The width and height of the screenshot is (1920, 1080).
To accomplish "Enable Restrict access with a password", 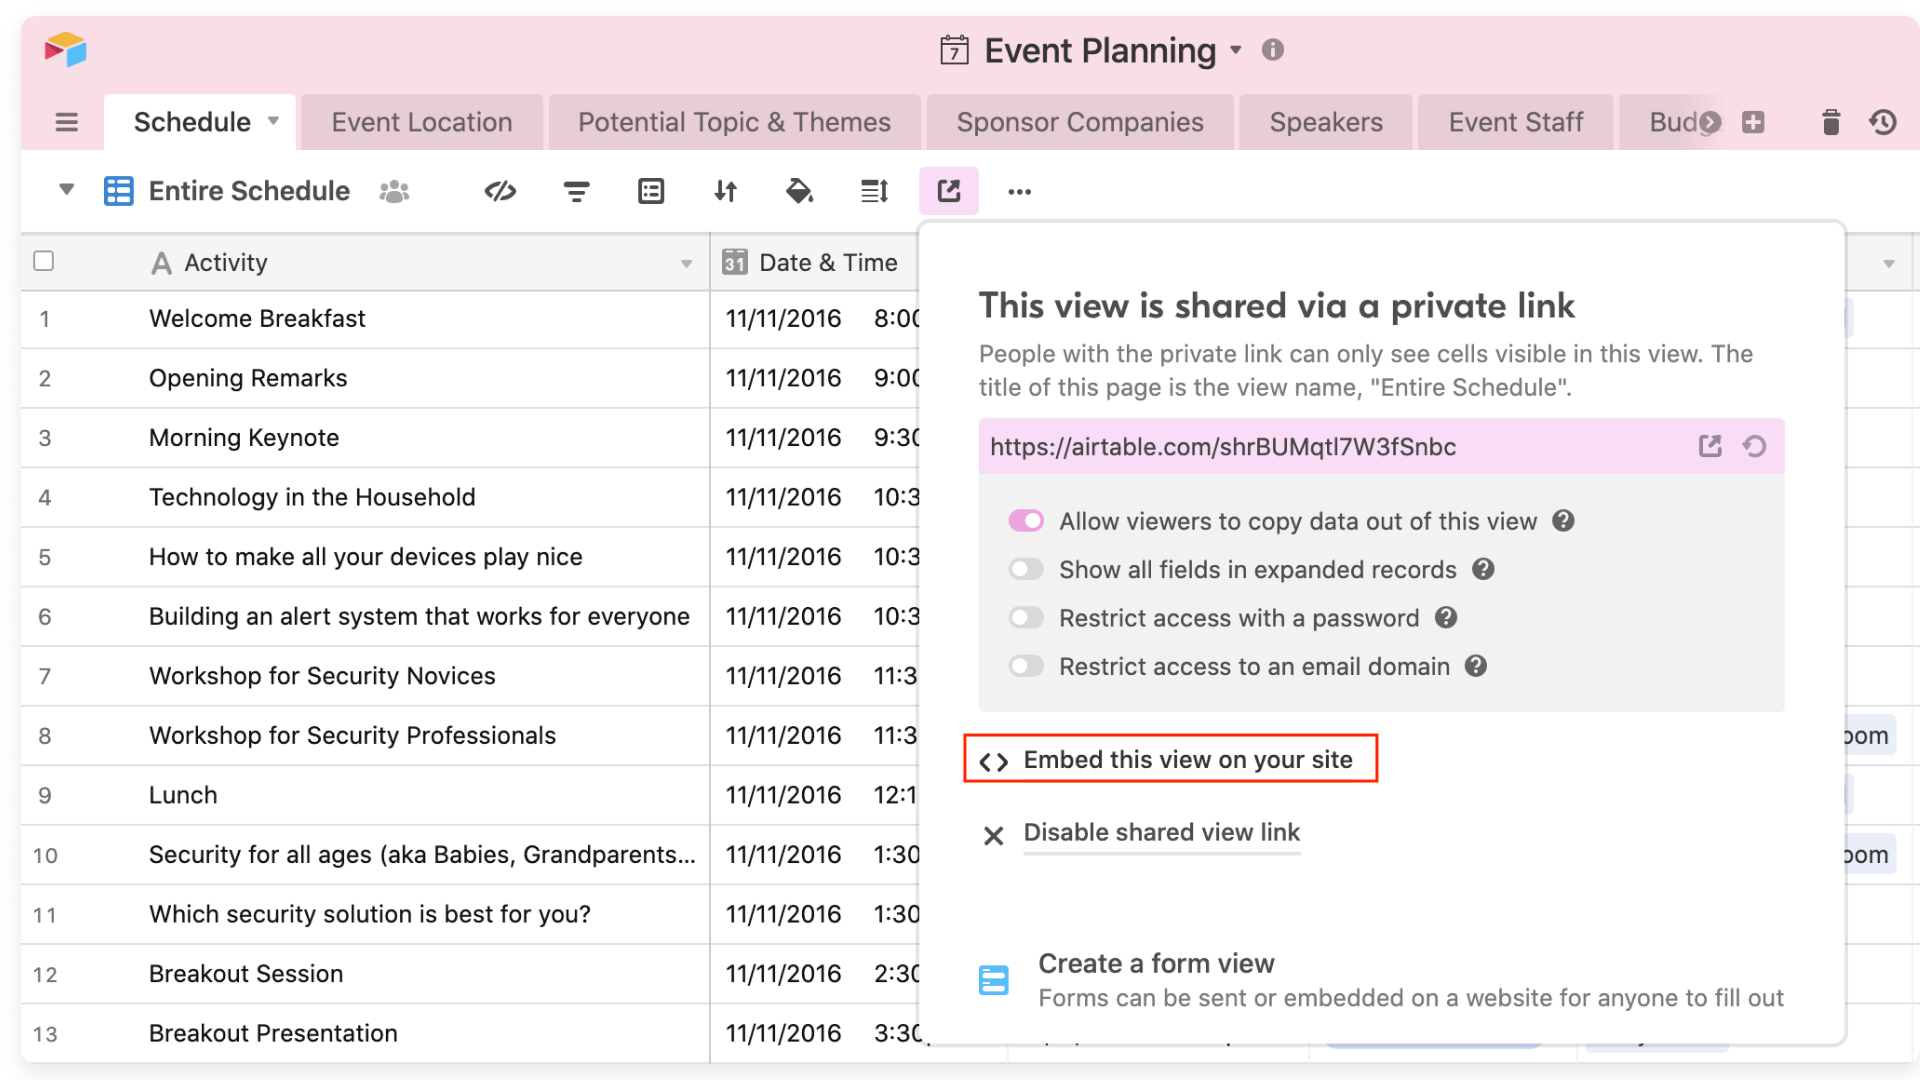I will coord(1026,617).
